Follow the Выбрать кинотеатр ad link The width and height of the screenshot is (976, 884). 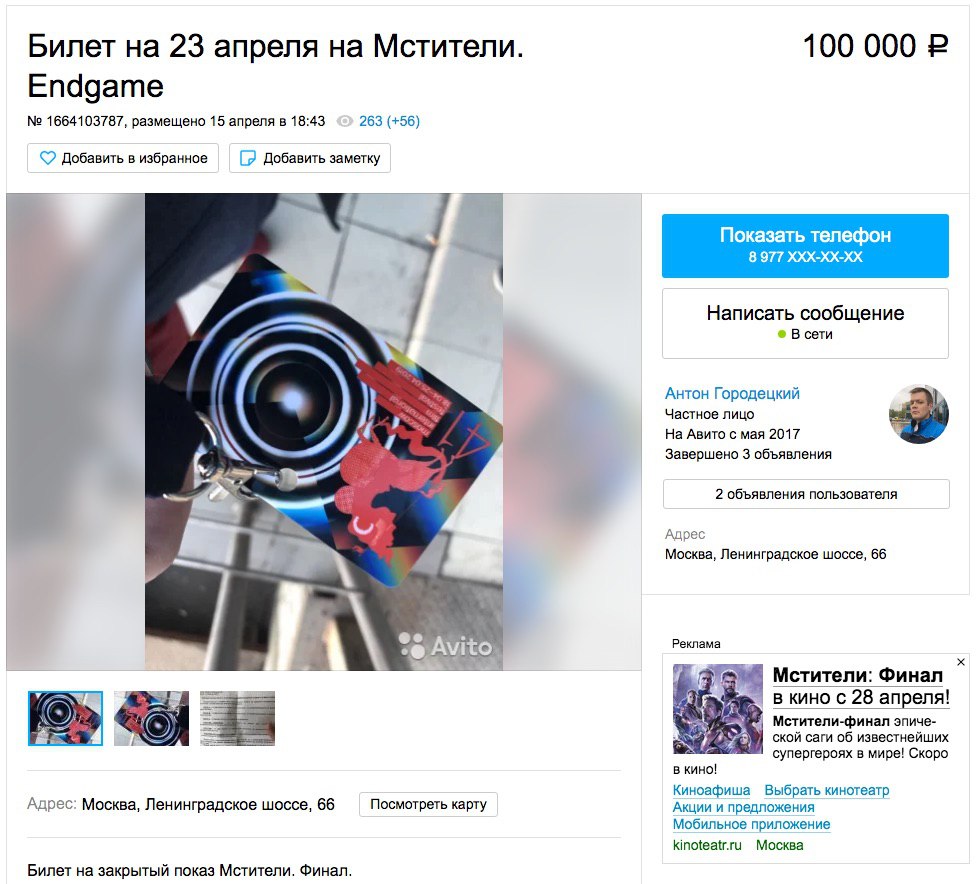point(827,790)
